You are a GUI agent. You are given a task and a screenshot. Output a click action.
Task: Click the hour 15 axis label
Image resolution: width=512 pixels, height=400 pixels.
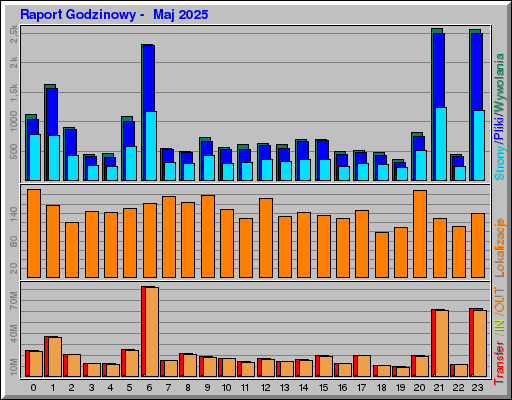click(323, 388)
